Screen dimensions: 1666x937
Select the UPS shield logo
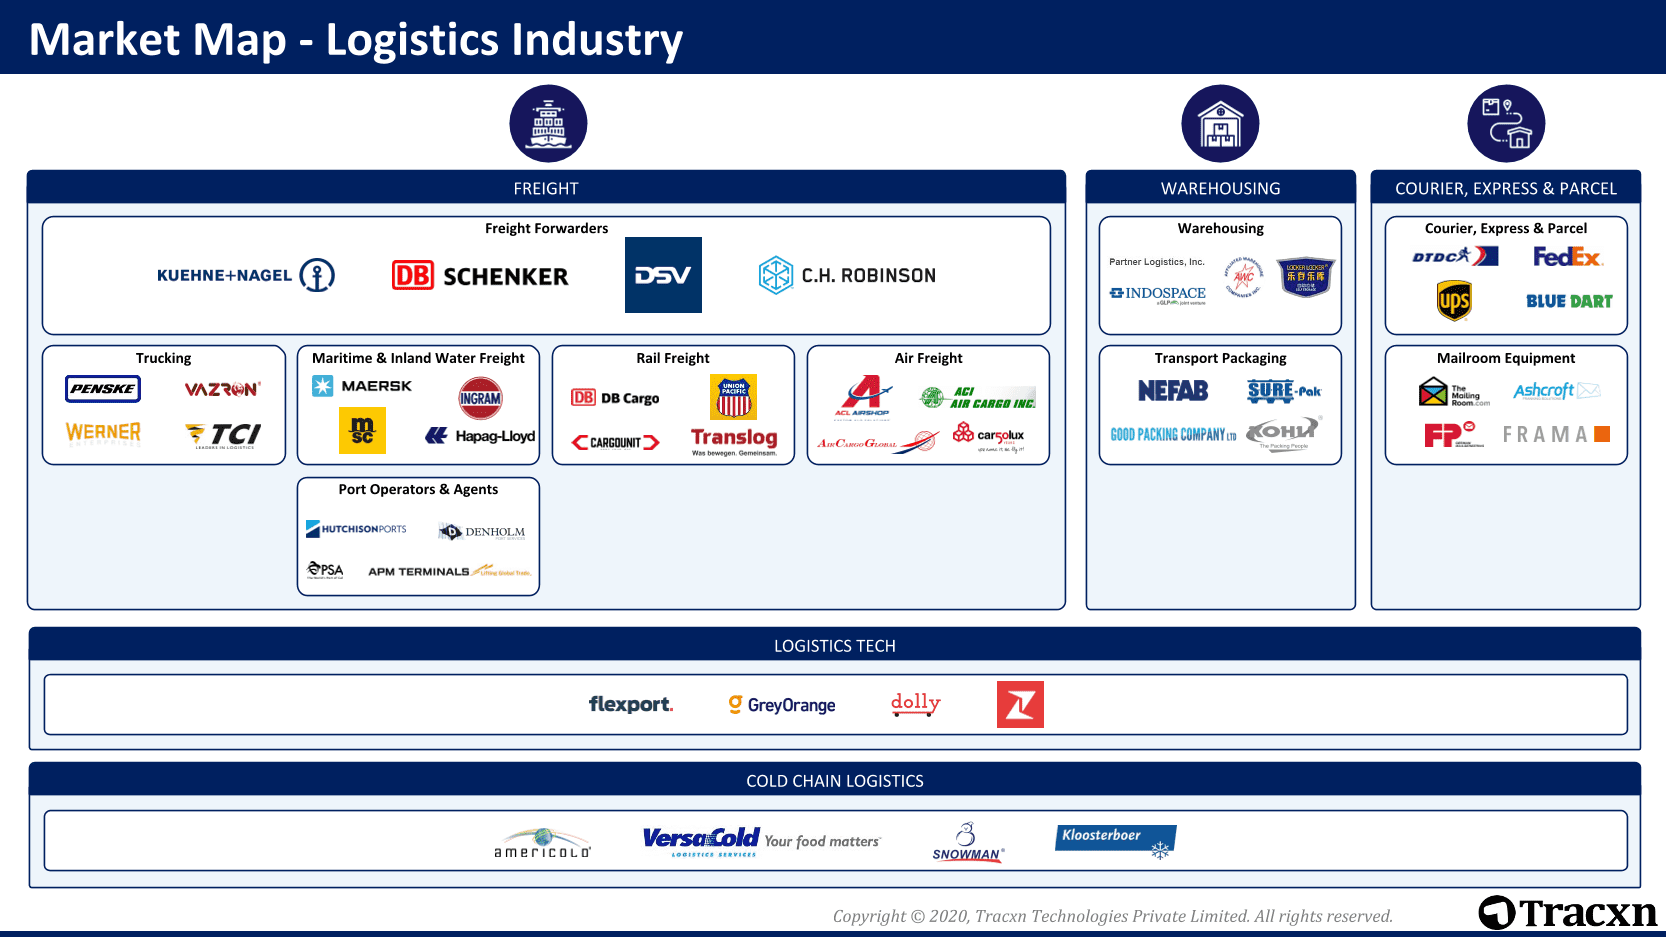[1454, 301]
